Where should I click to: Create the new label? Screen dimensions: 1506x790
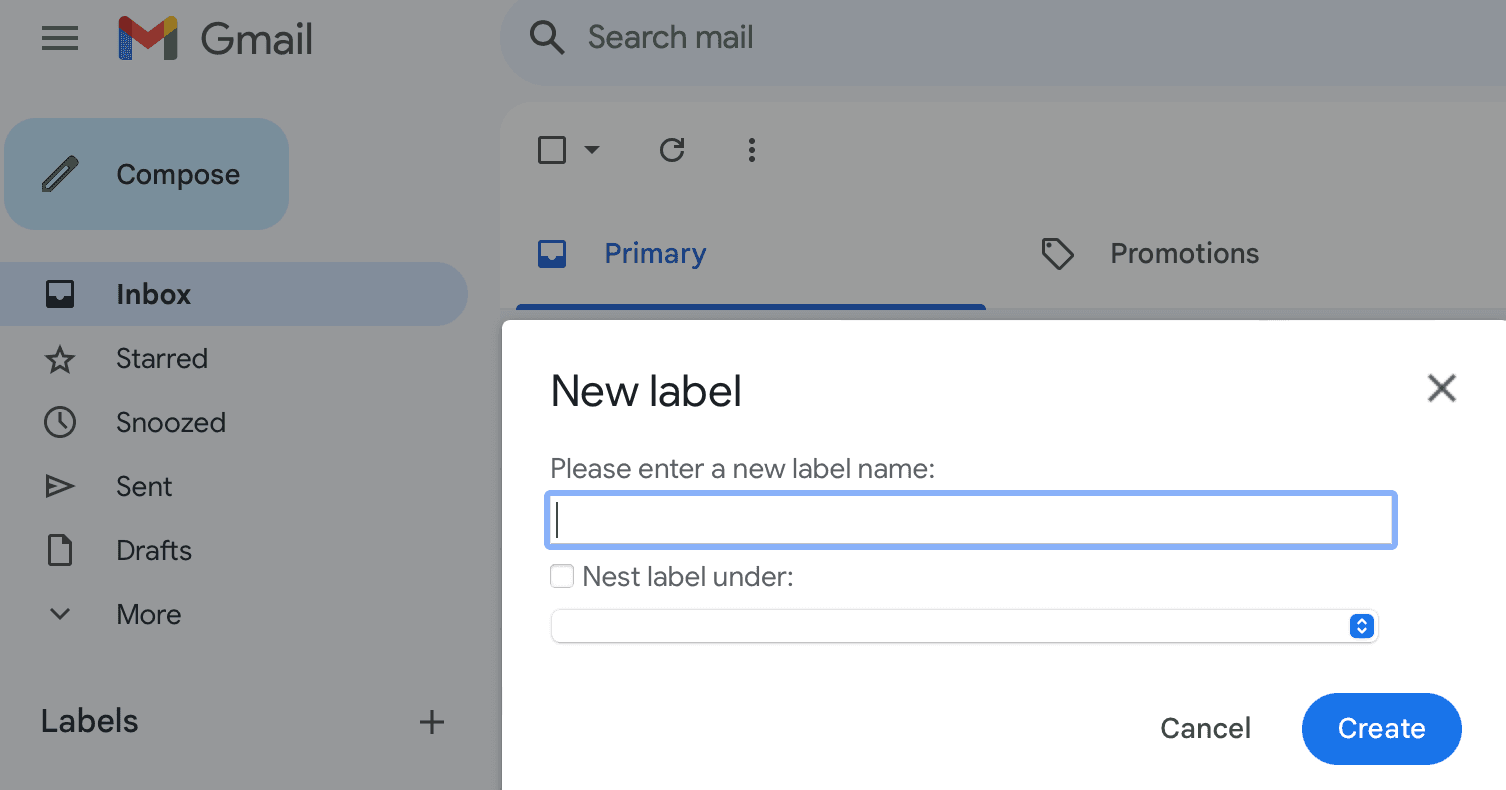coord(1381,728)
